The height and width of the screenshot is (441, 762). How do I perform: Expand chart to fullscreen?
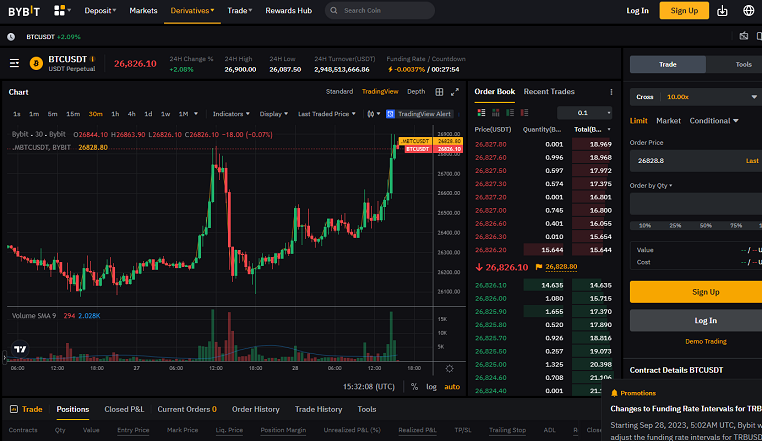coord(455,92)
